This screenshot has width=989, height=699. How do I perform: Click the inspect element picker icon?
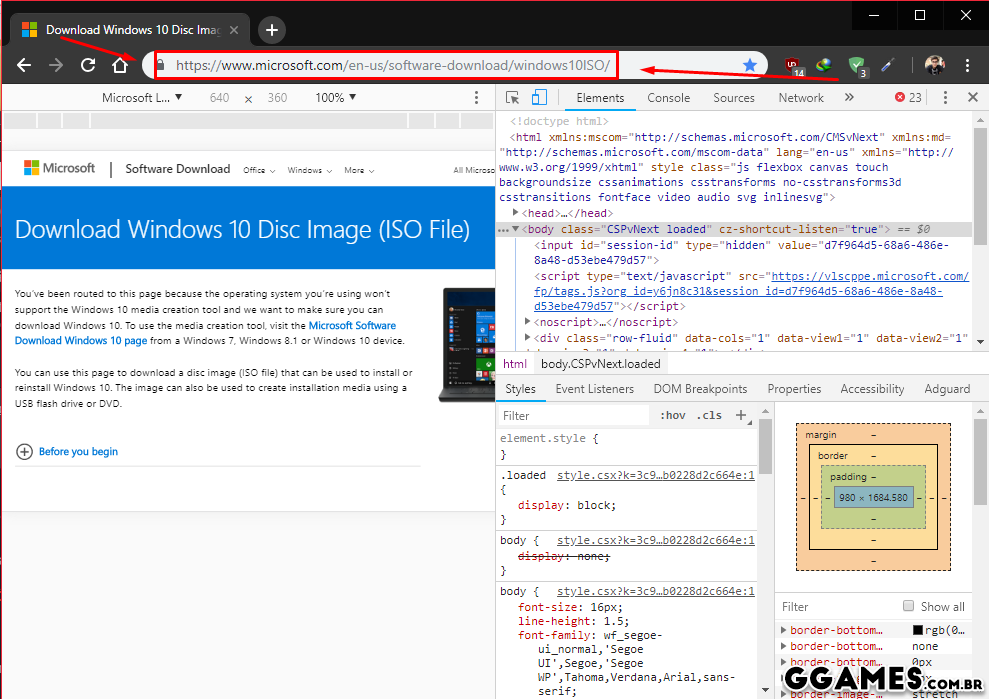(x=513, y=98)
